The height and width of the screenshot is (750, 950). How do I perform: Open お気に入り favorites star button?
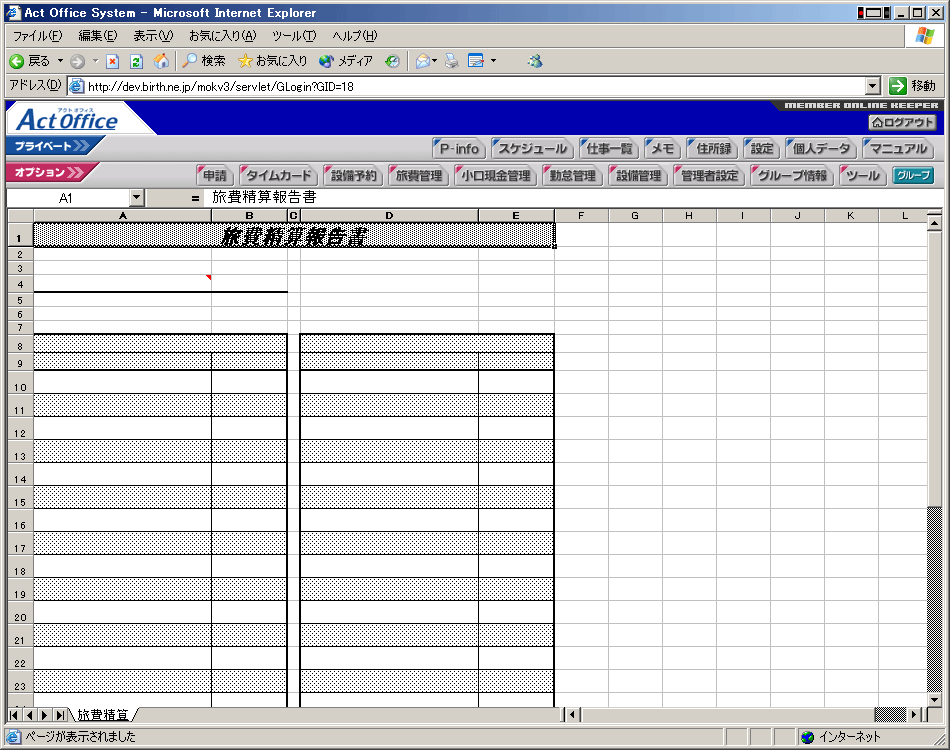point(272,61)
